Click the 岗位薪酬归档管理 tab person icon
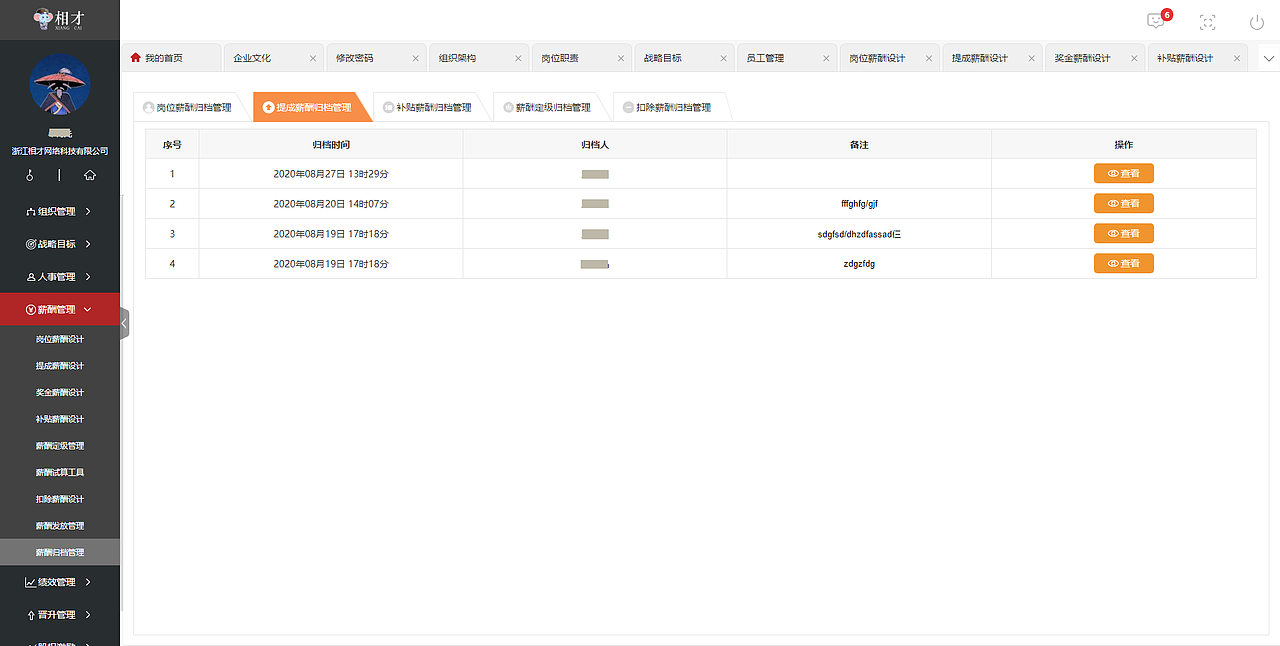 click(x=148, y=107)
